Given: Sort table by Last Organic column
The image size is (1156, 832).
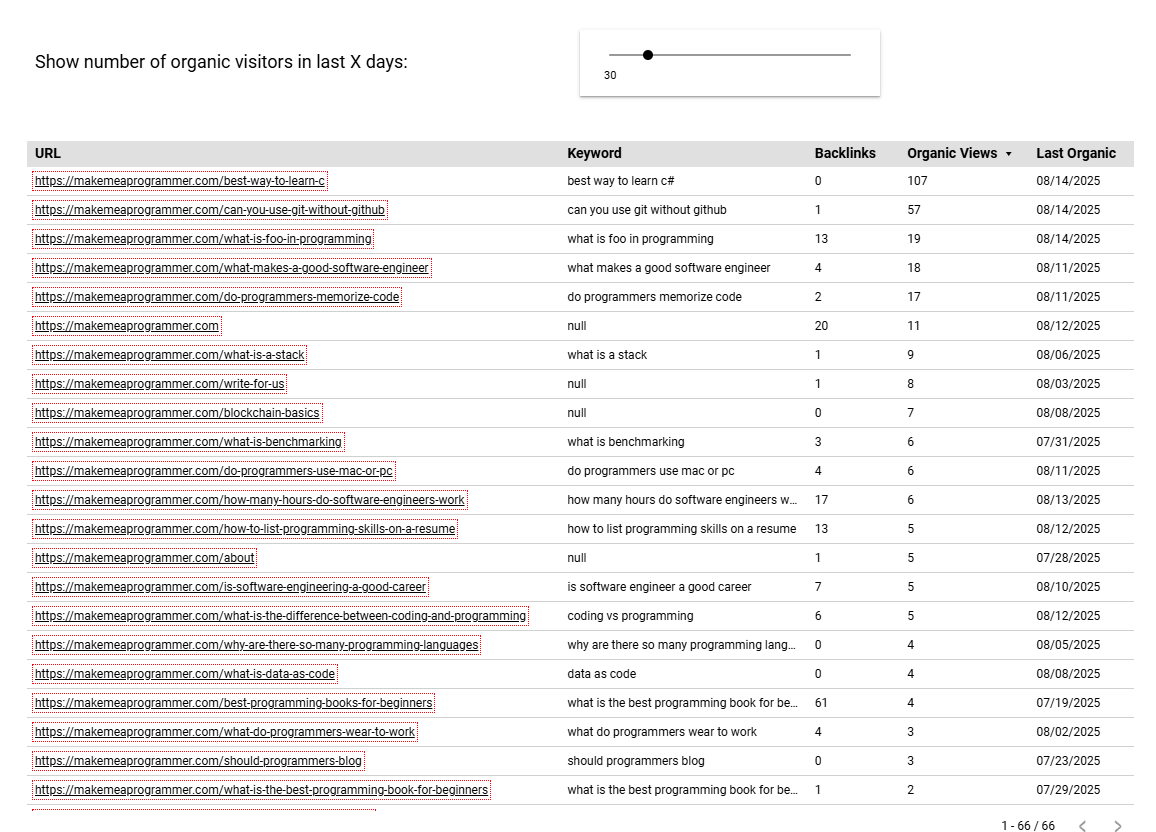Looking at the screenshot, I should tap(1075, 153).
